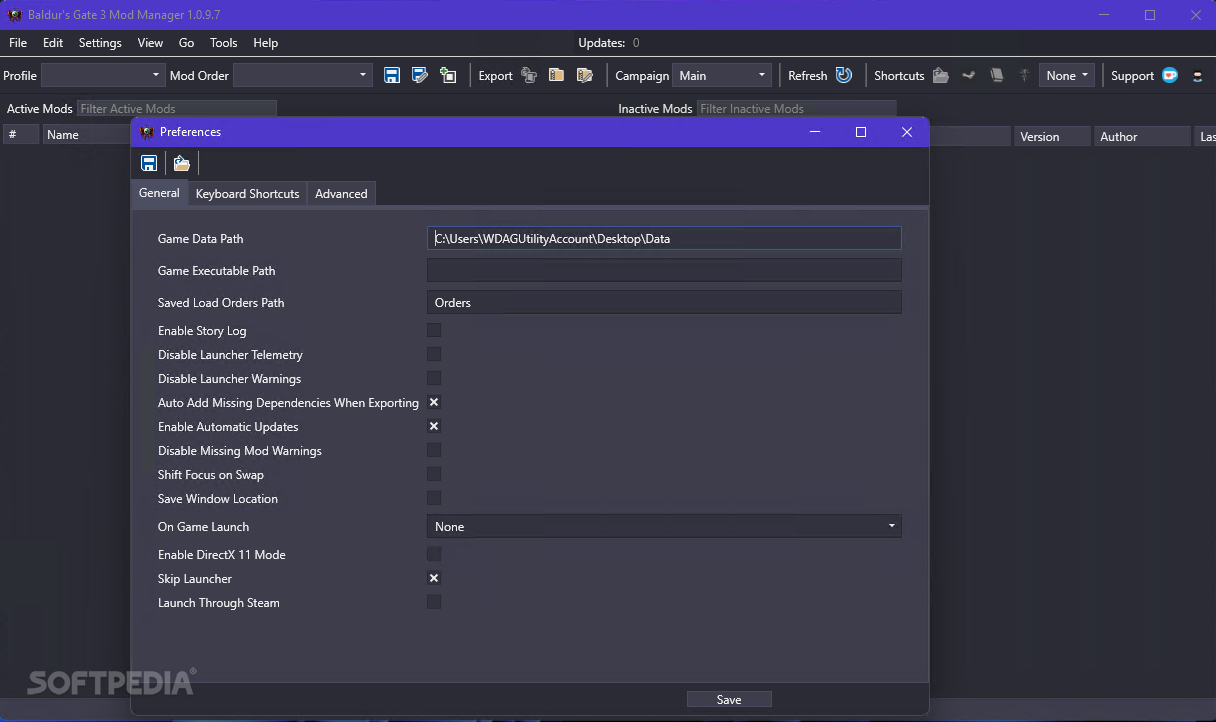Open the View menu
This screenshot has width=1216, height=722.
point(150,43)
